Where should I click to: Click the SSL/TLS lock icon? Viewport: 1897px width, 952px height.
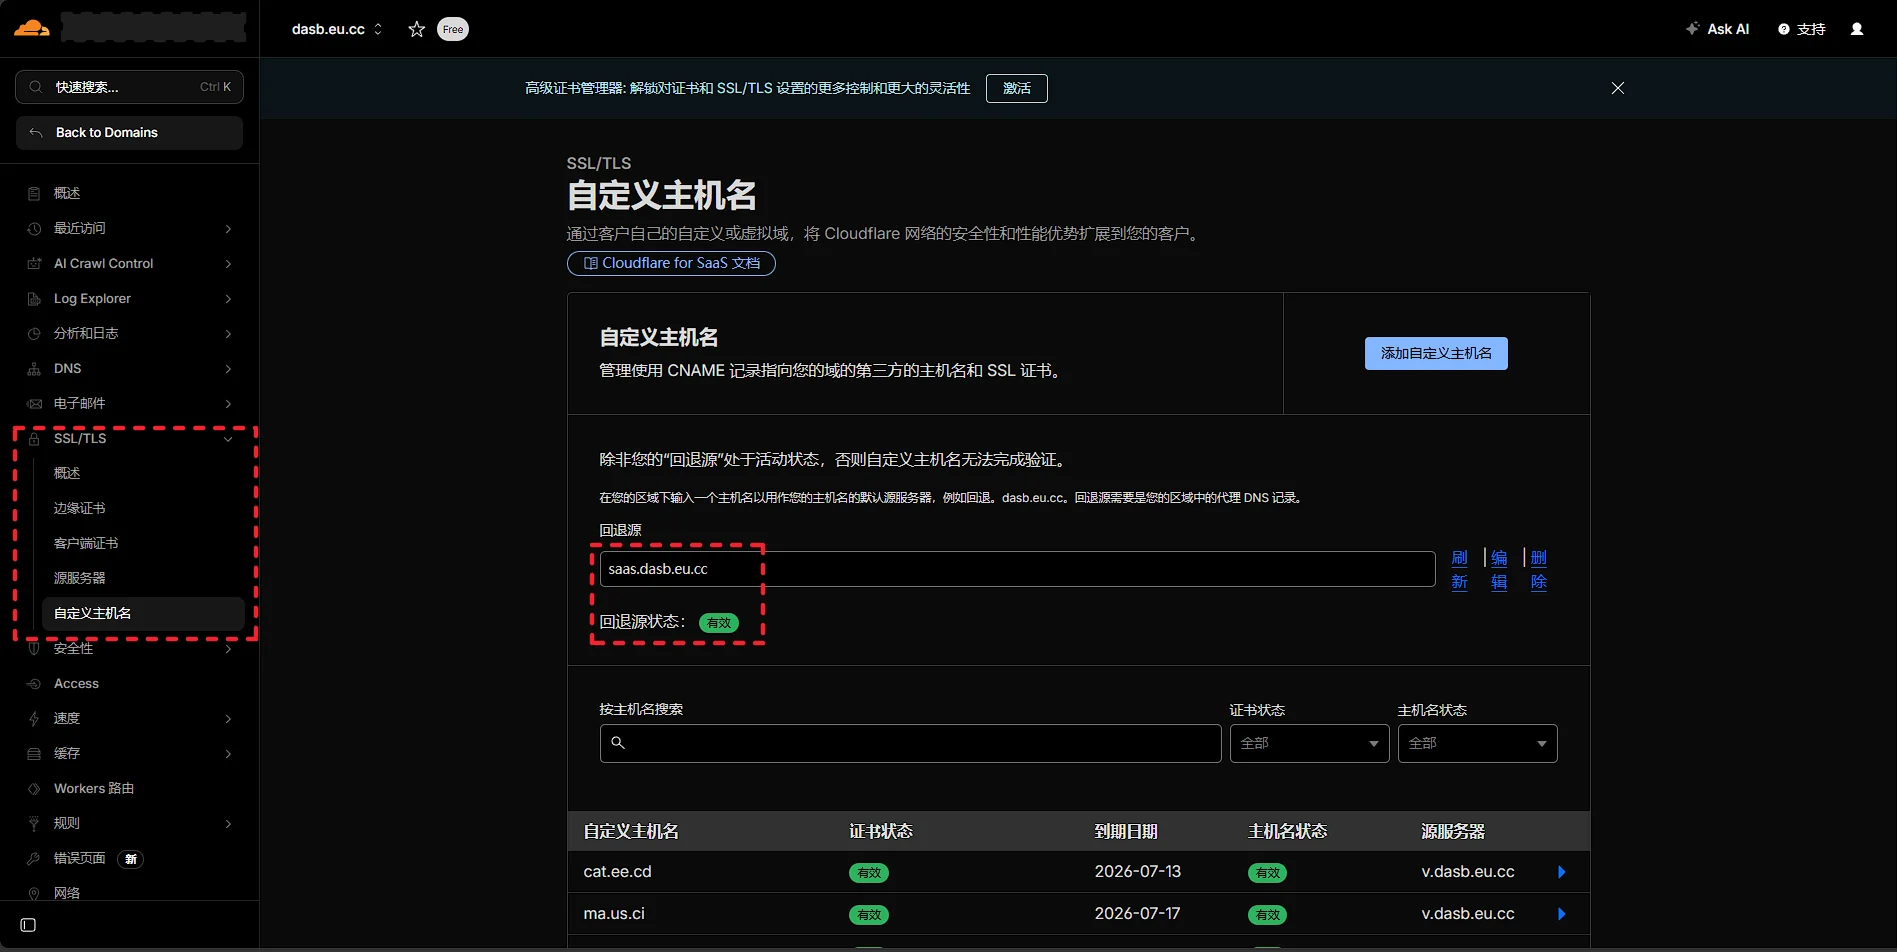coord(34,438)
